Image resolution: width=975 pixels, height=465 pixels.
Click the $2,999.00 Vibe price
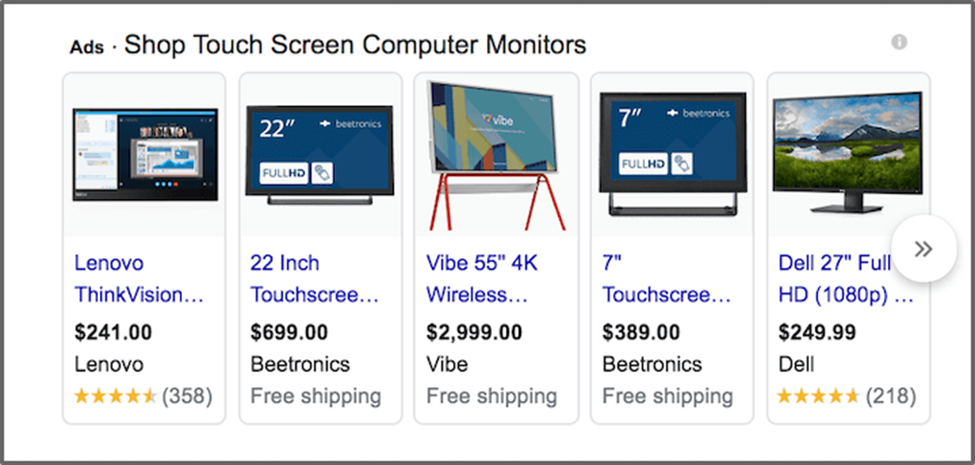pyautogui.click(x=474, y=331)
